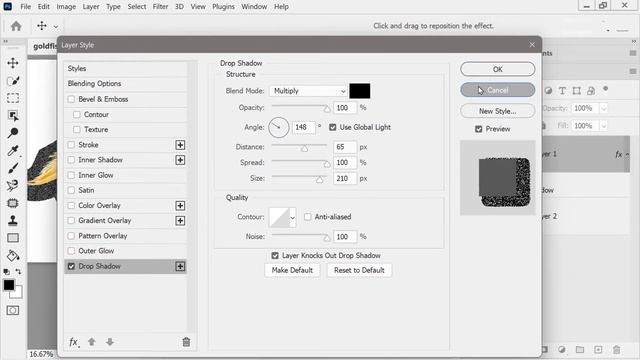Open the layer Fill dropdown arrow

click(x=604, y=126)
